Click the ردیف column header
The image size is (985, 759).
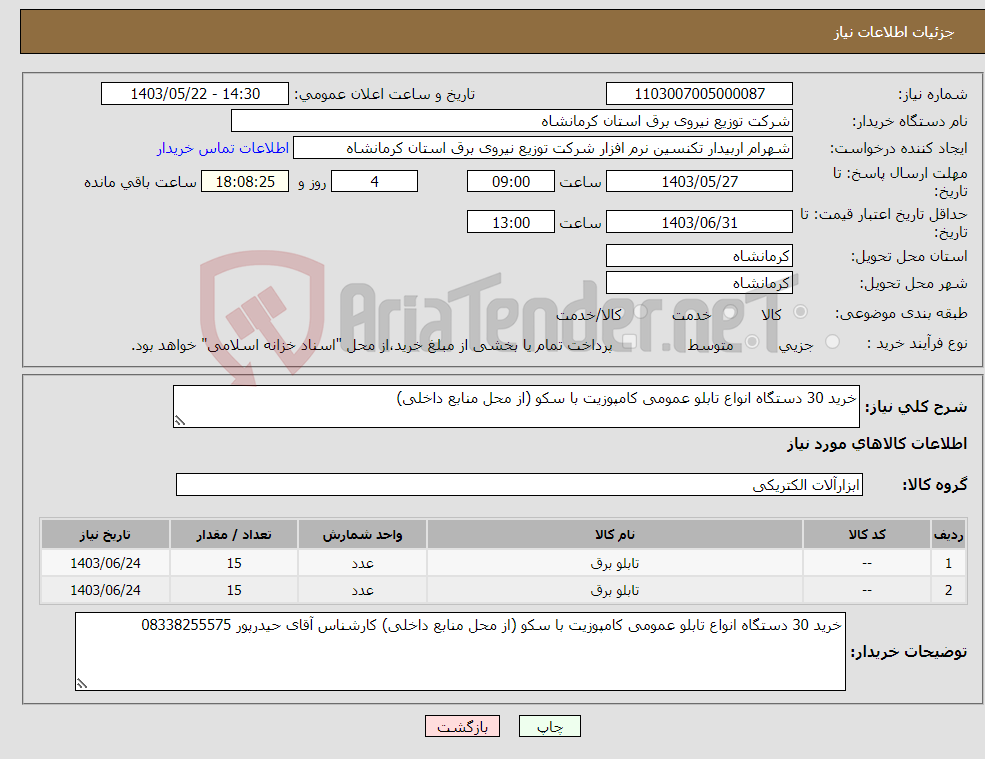tap(949, 535)
